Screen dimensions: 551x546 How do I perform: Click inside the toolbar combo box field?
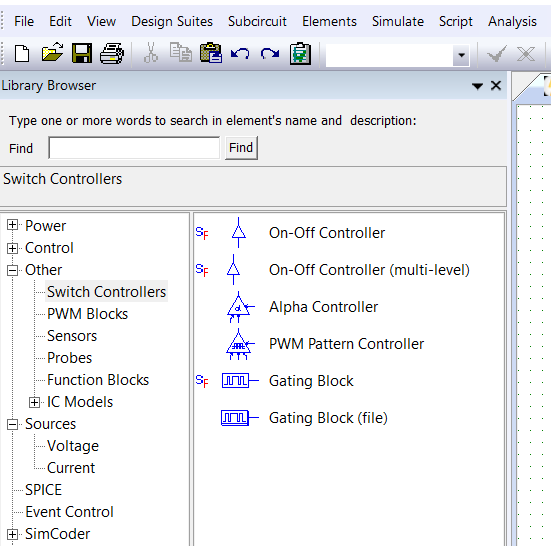tap(389, 55)
